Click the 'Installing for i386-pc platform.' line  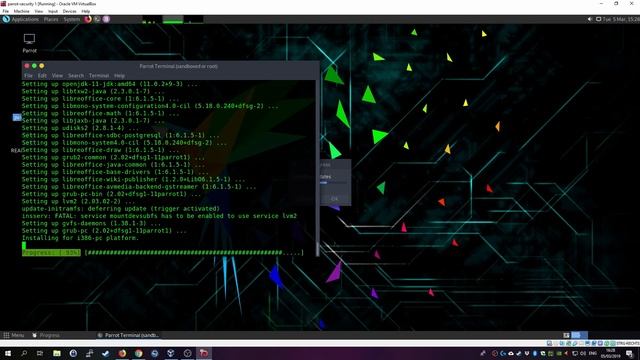click(80, 238)
